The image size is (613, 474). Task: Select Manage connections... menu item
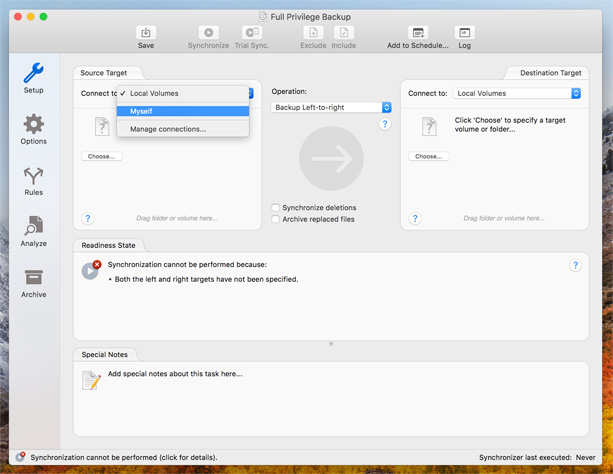click(183, 129)
